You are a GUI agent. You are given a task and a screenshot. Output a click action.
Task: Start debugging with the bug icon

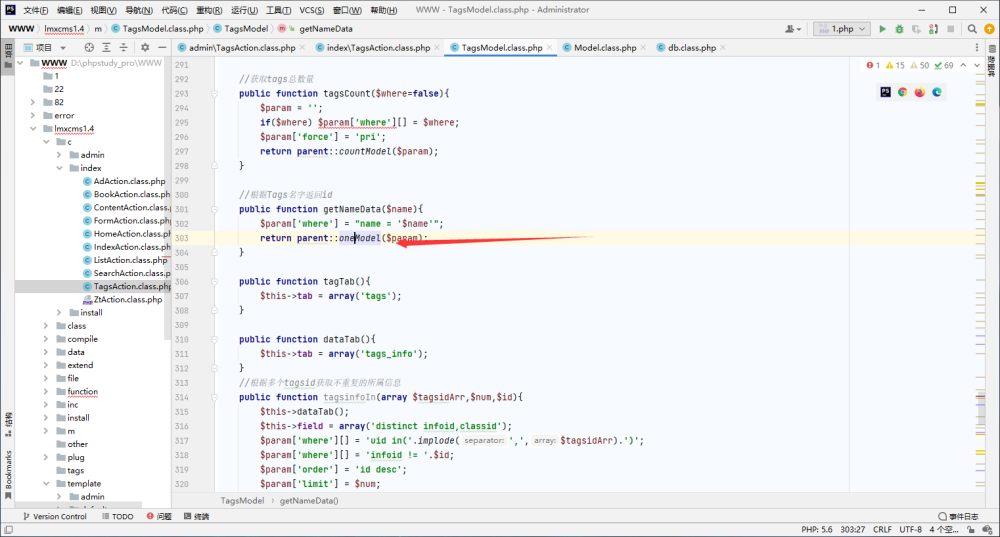tap(899, 29)
